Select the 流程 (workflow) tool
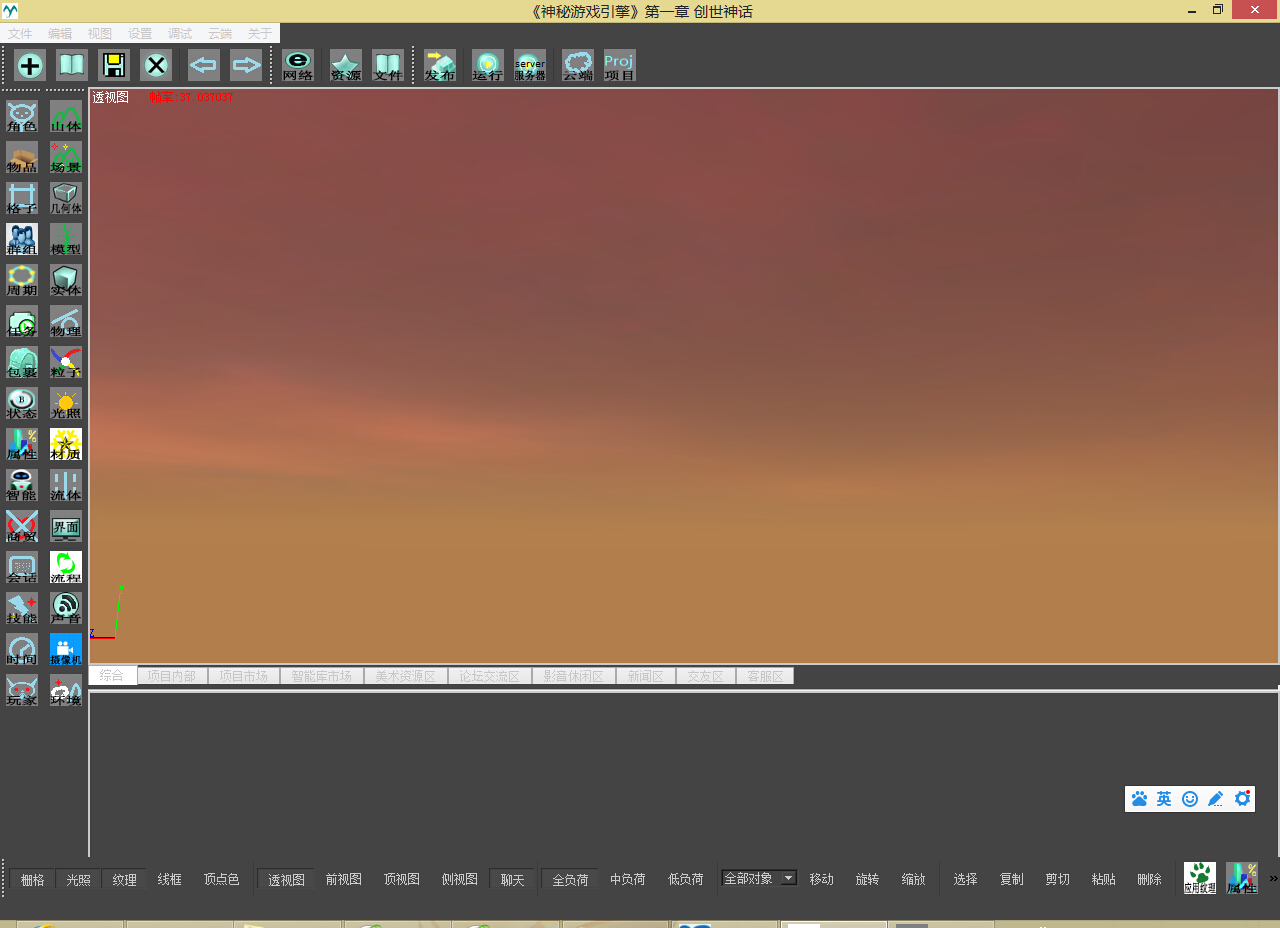The width and height of the screenshot is (1280, 928). (66, 567)
